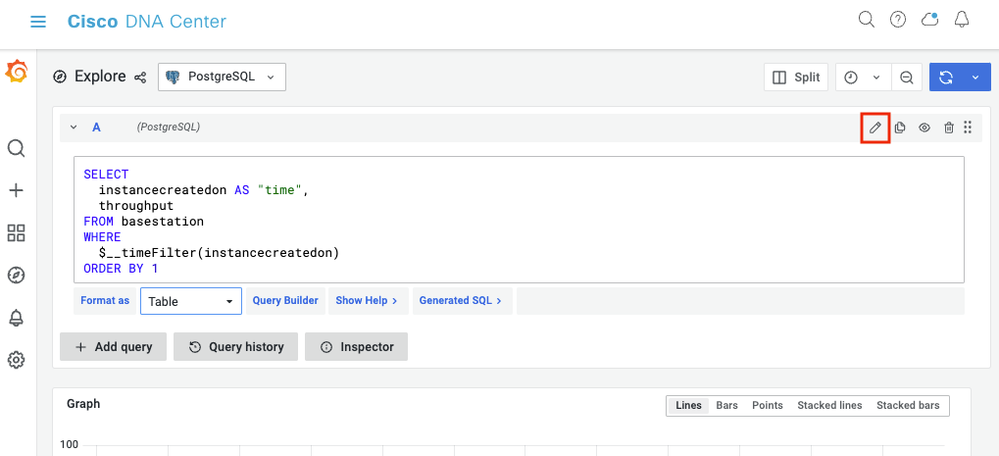This screenshot has height=456, width=999.
Task: Click the zoom out time range icon
Action: pos(907,77)
